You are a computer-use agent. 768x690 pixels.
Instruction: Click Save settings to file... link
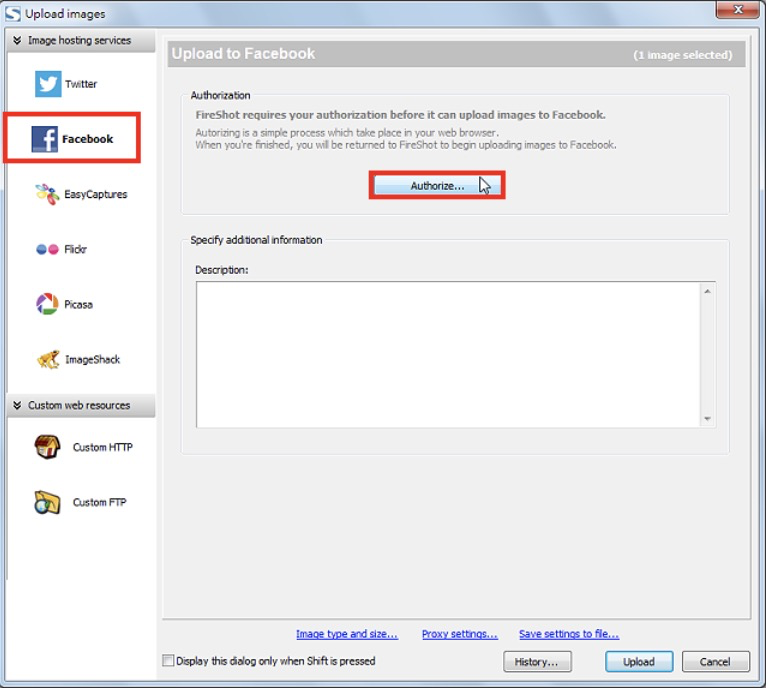tap(569, 634)
